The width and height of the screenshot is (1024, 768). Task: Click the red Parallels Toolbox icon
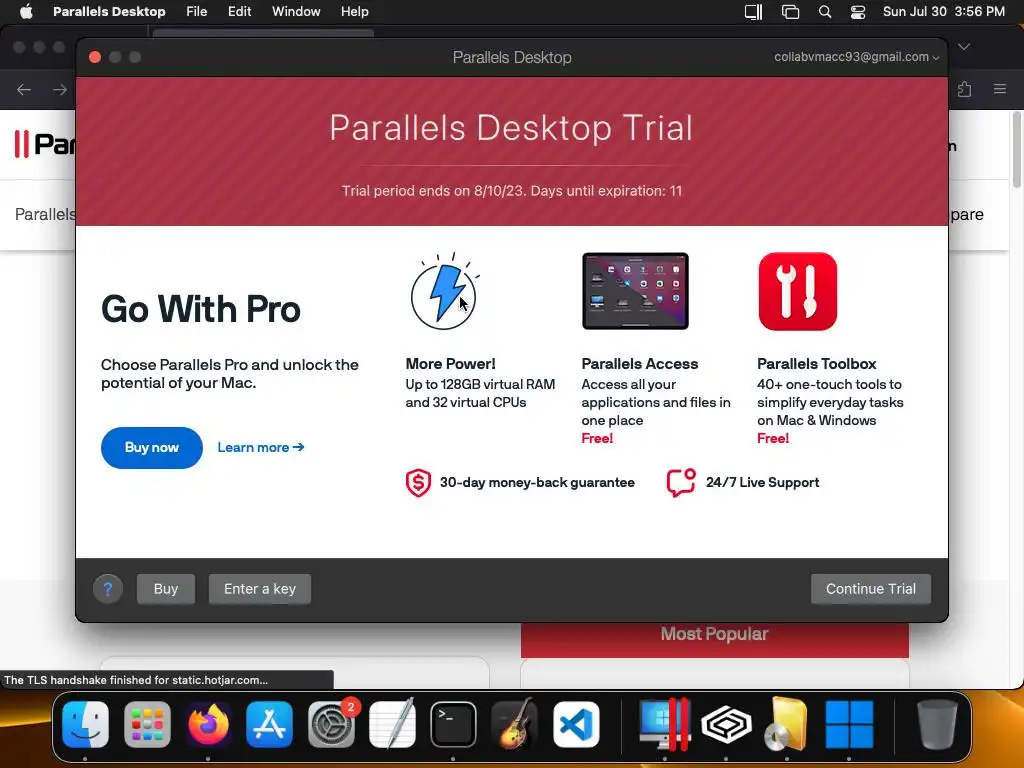[797, 291]
